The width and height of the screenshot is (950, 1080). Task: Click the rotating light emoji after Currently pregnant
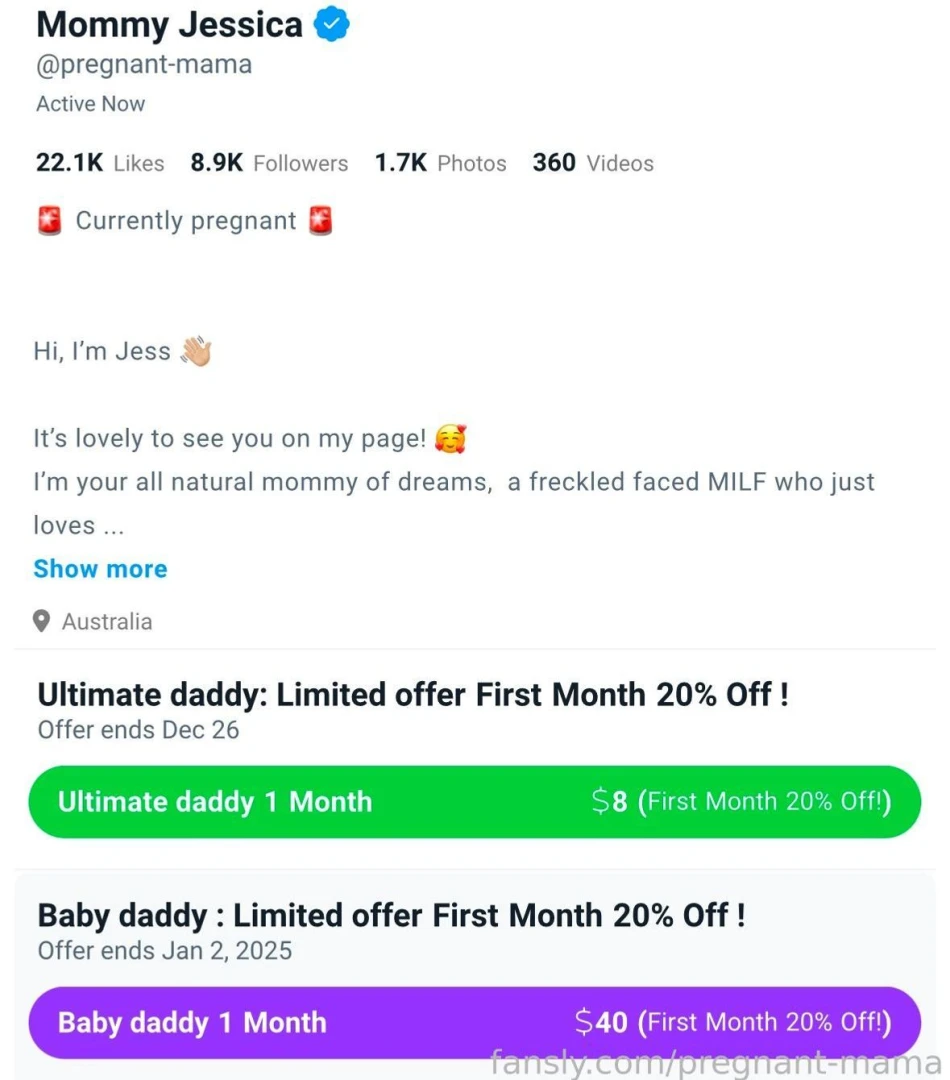click(x=319, y=220)
